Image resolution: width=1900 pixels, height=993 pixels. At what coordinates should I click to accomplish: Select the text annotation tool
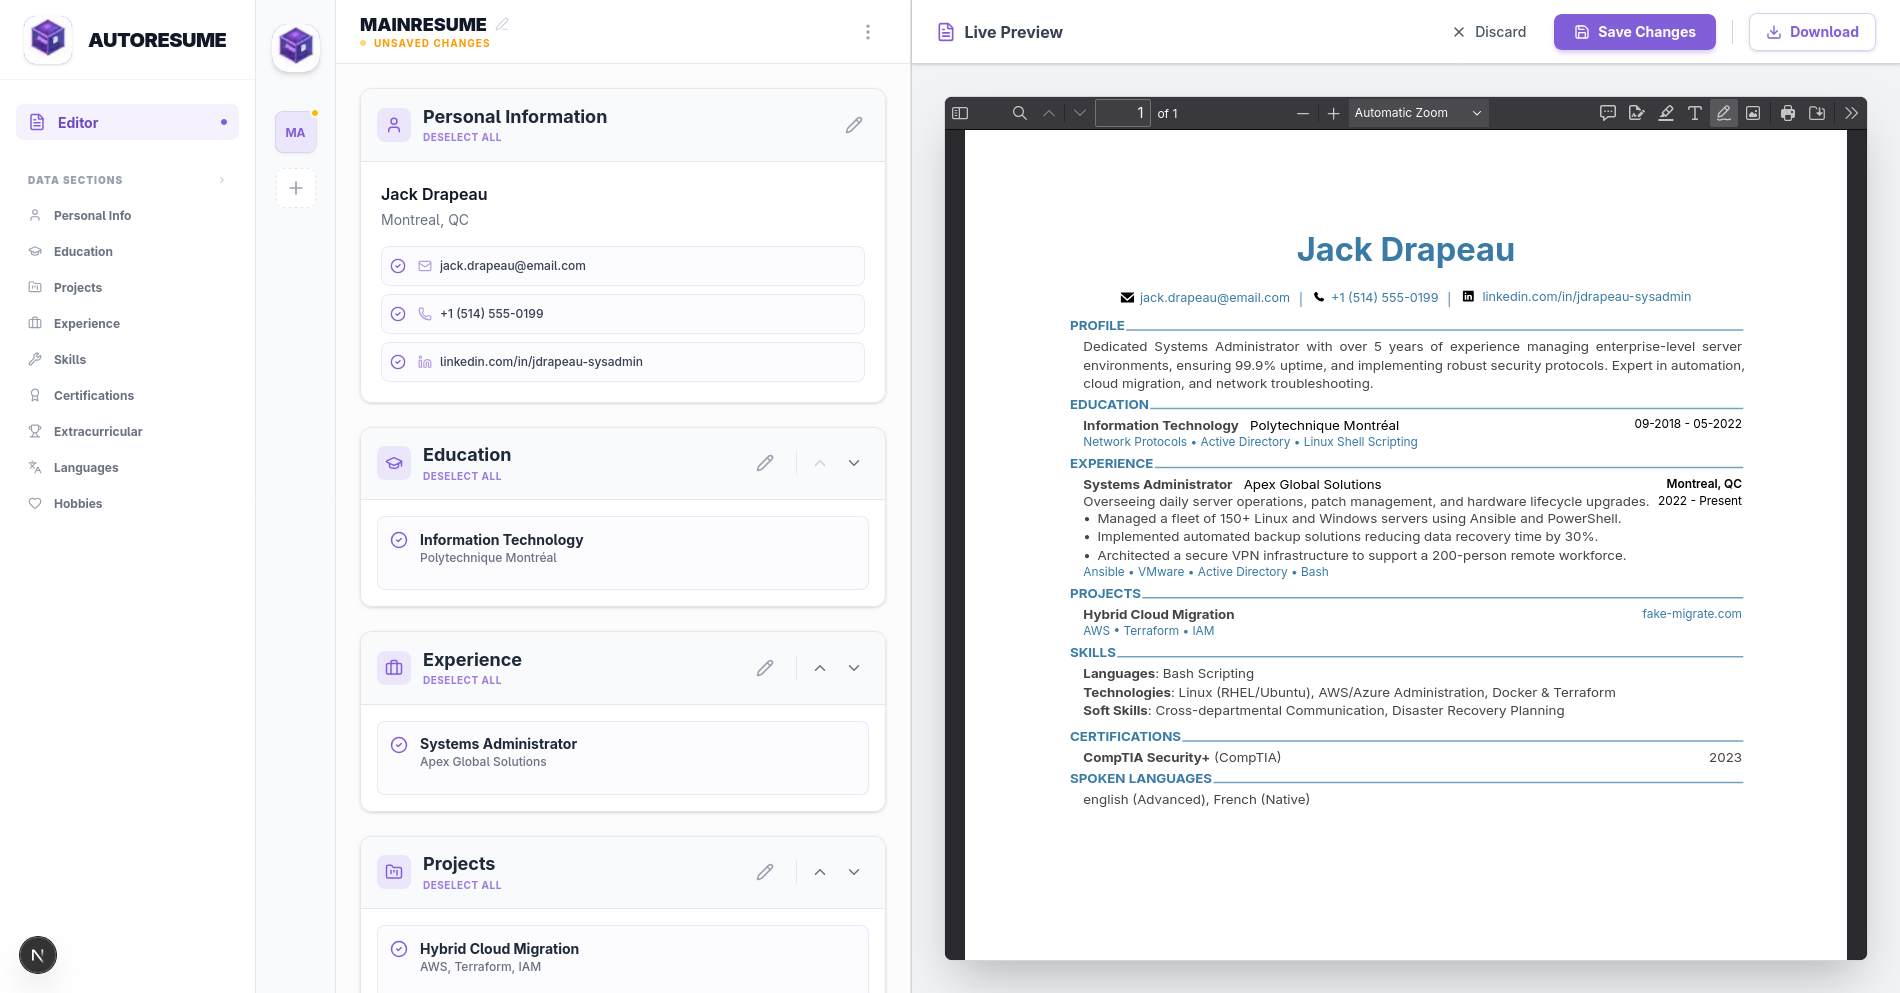click(1694, 113)
